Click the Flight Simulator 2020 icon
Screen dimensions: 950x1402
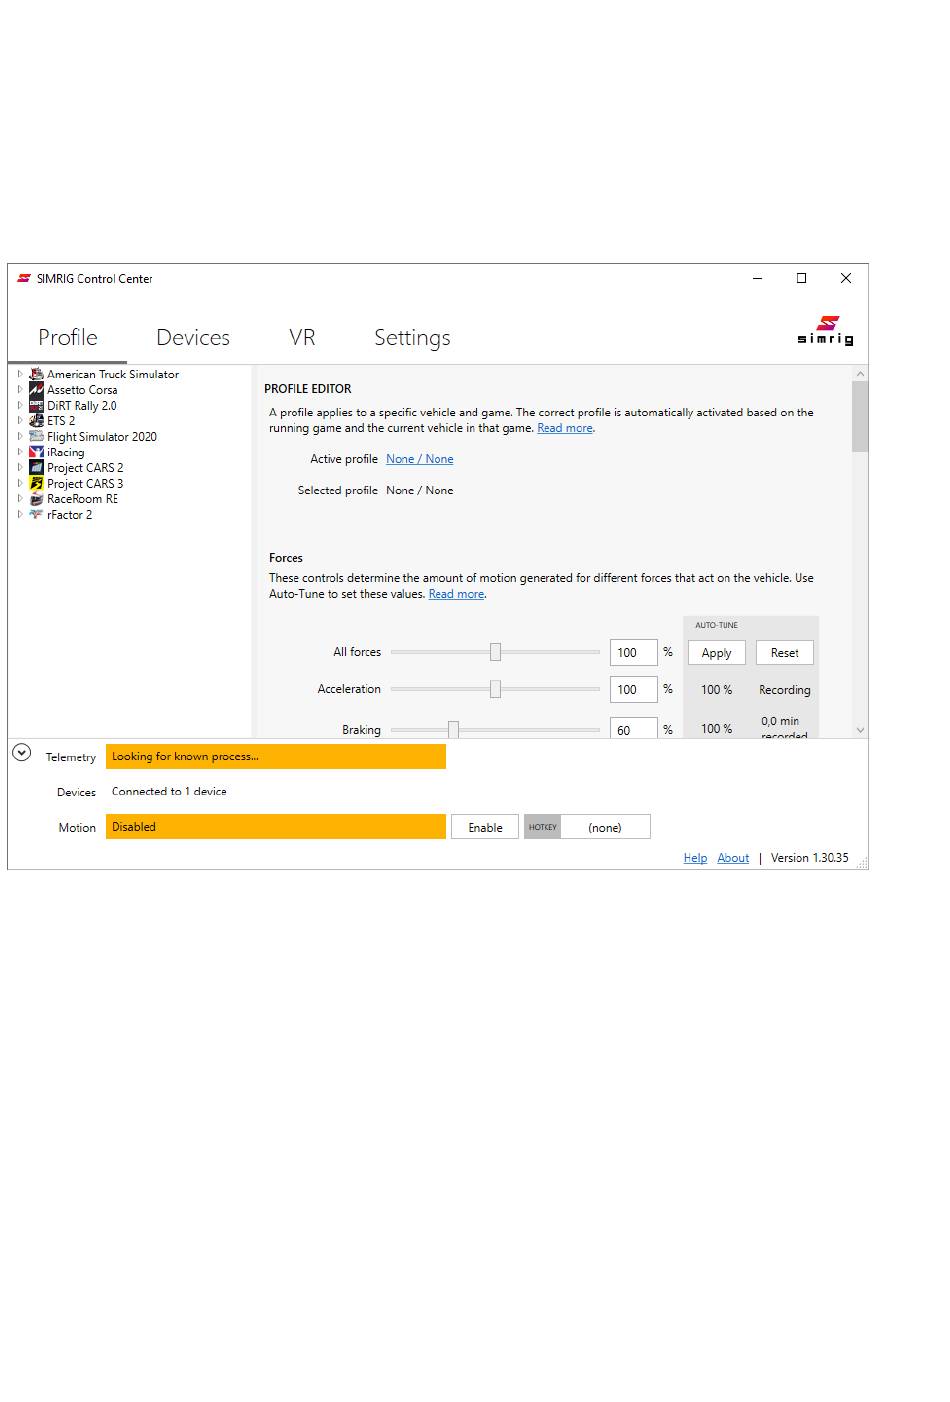pyautogui.click(x=36, y=436)
